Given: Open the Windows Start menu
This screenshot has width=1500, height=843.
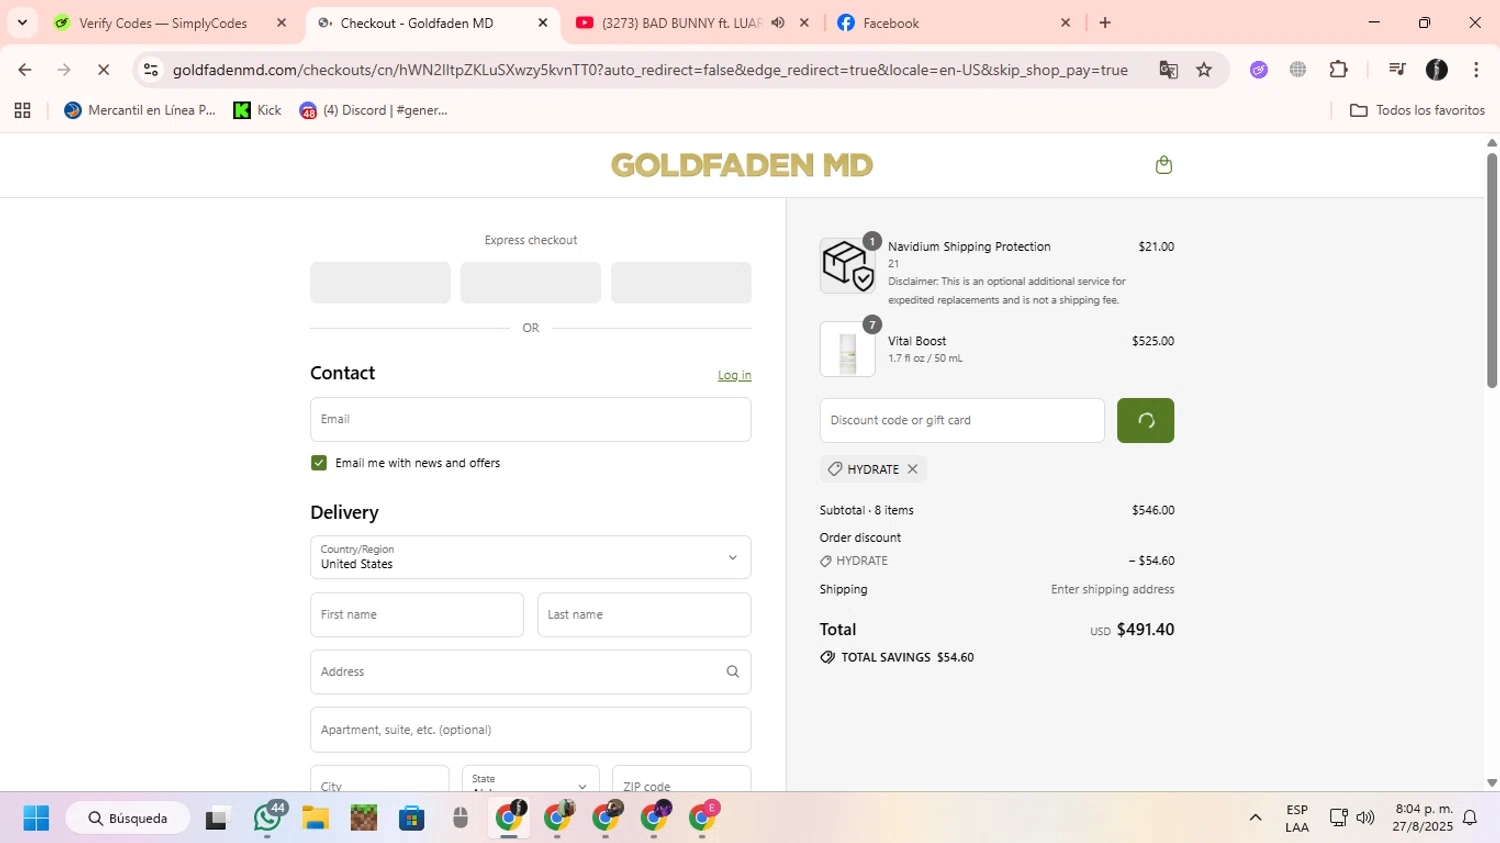Looking at the screenshot, I should pyautogui.click(x=36, y=818).
